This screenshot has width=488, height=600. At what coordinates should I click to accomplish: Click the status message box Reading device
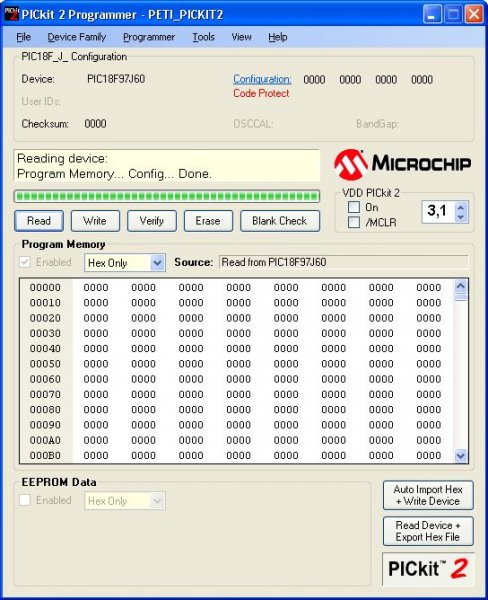click(x=167, y=166)
